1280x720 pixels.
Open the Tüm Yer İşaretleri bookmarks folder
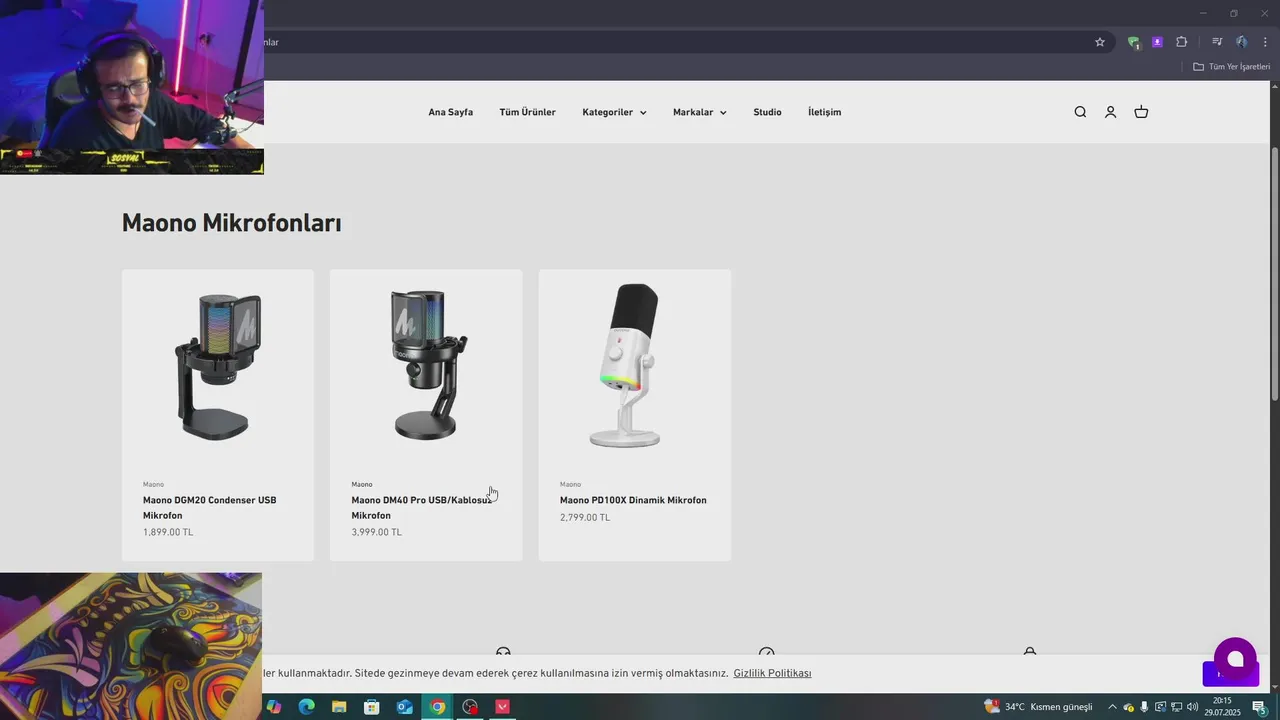tap(1231, 67)
